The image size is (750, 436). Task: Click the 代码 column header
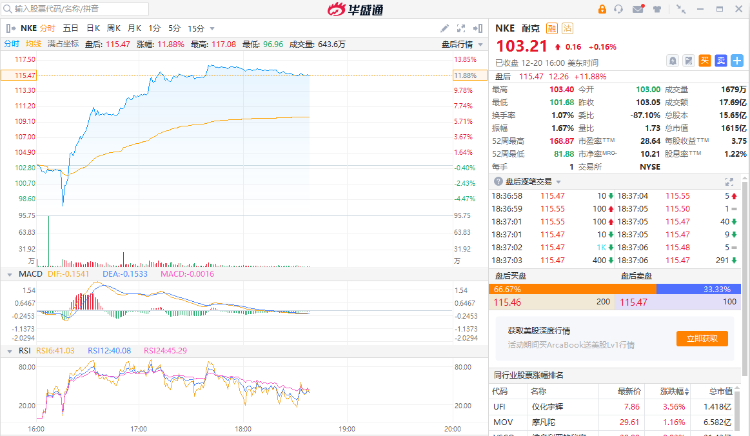point(500,392)
